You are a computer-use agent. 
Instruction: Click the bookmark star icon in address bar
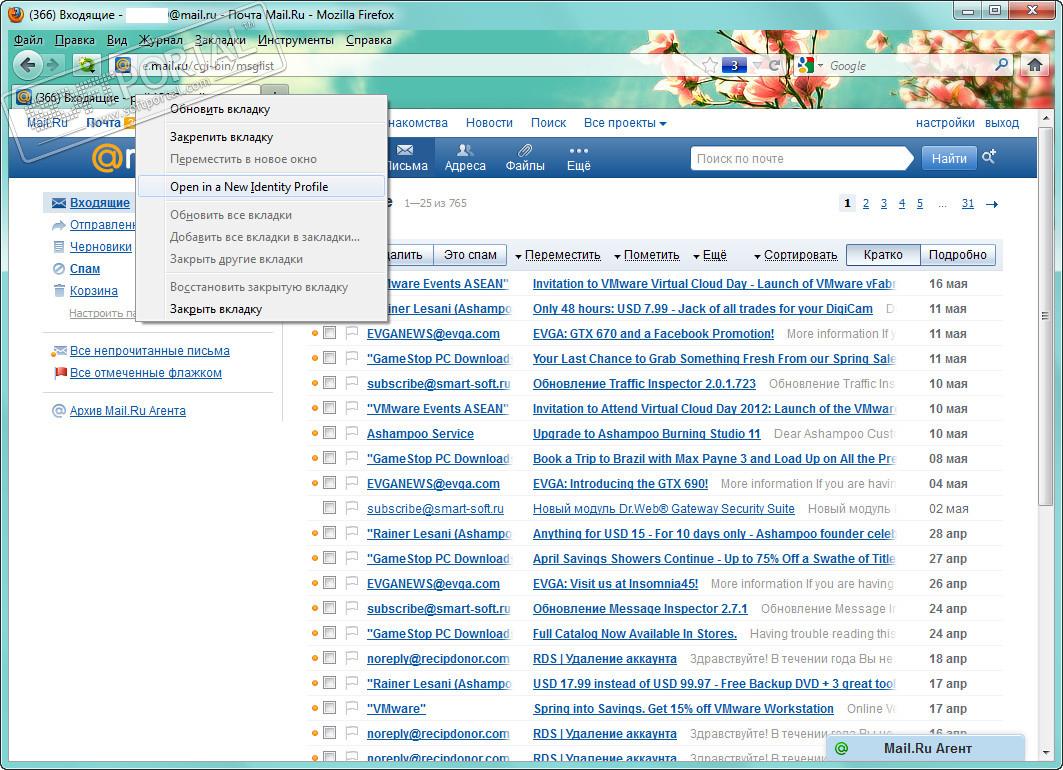(x=710, y=66)
